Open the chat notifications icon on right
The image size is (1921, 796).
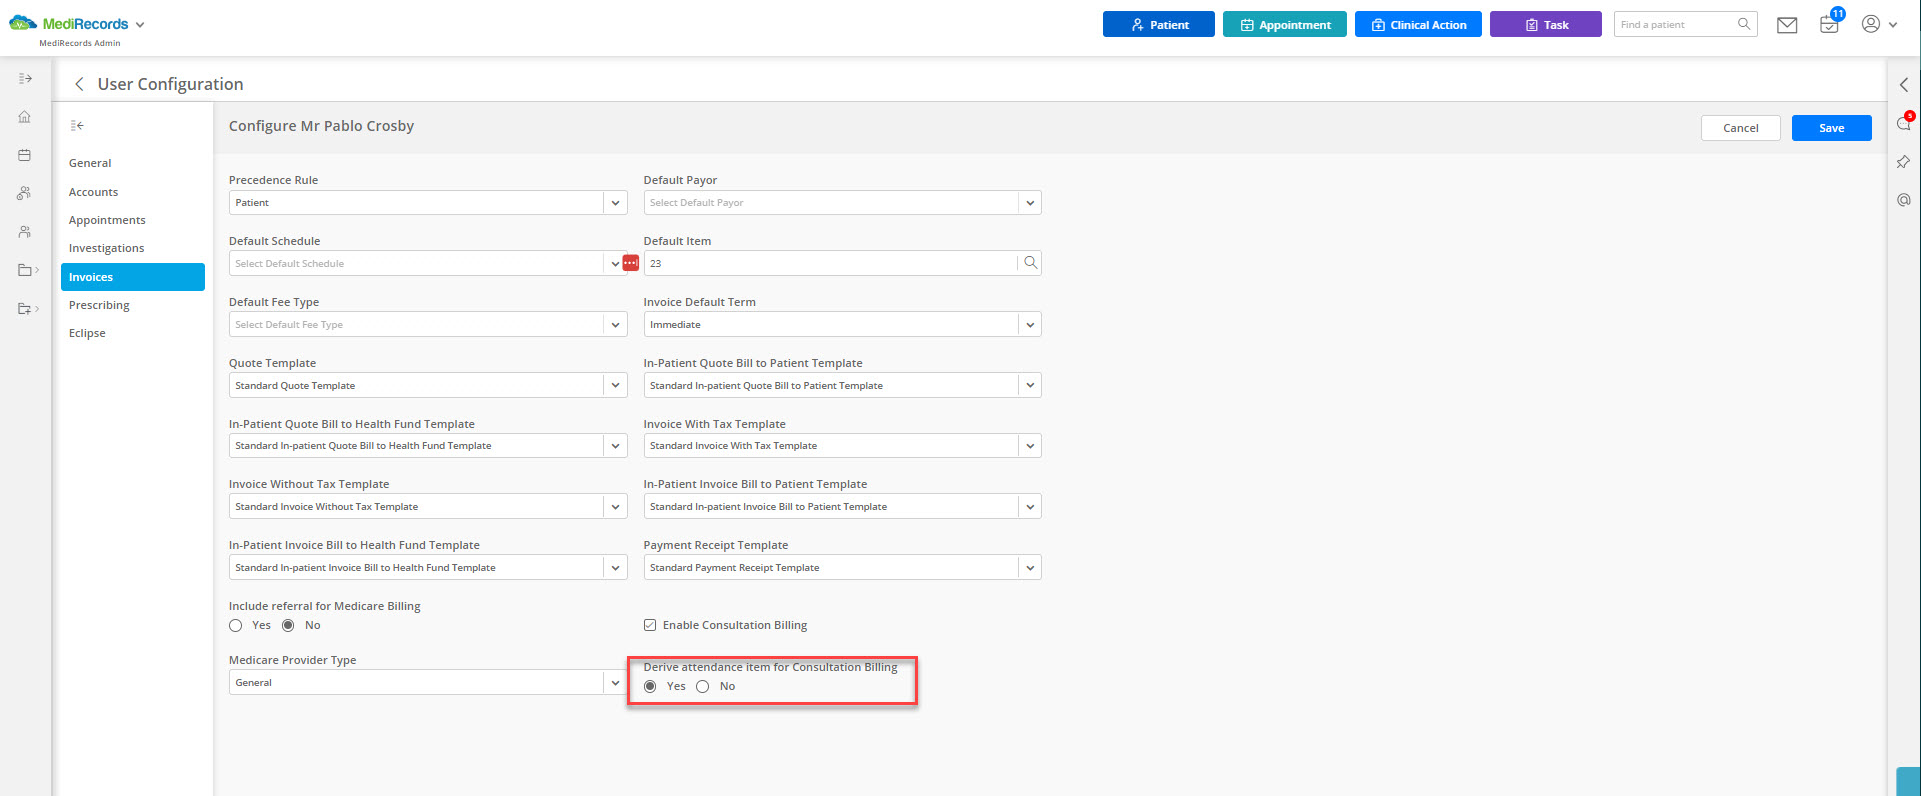pyautogui.click(x=1904, y=122)
